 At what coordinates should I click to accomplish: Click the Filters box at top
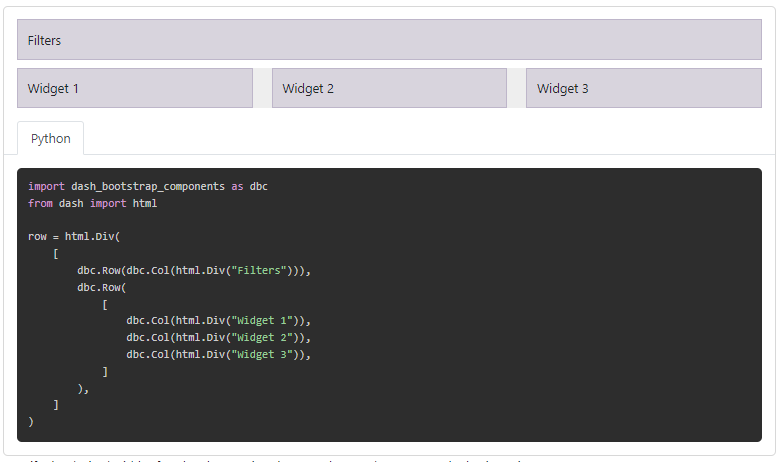(x=389, y=40)
